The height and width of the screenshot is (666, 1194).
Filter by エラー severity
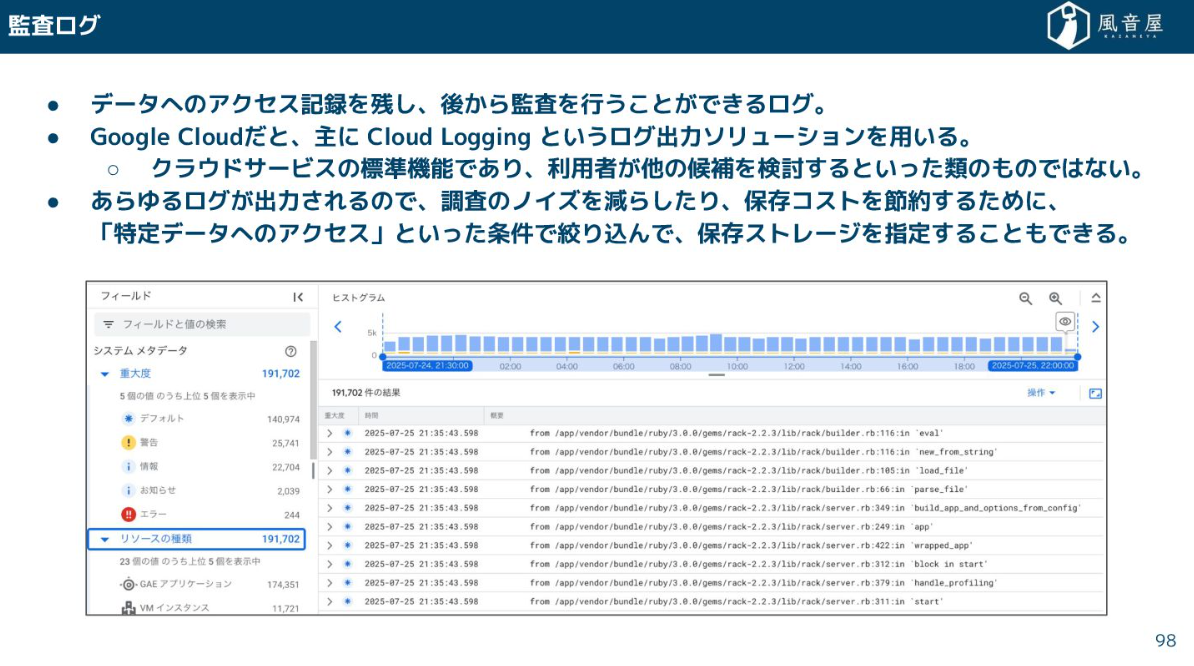click(x=152, y=514)
